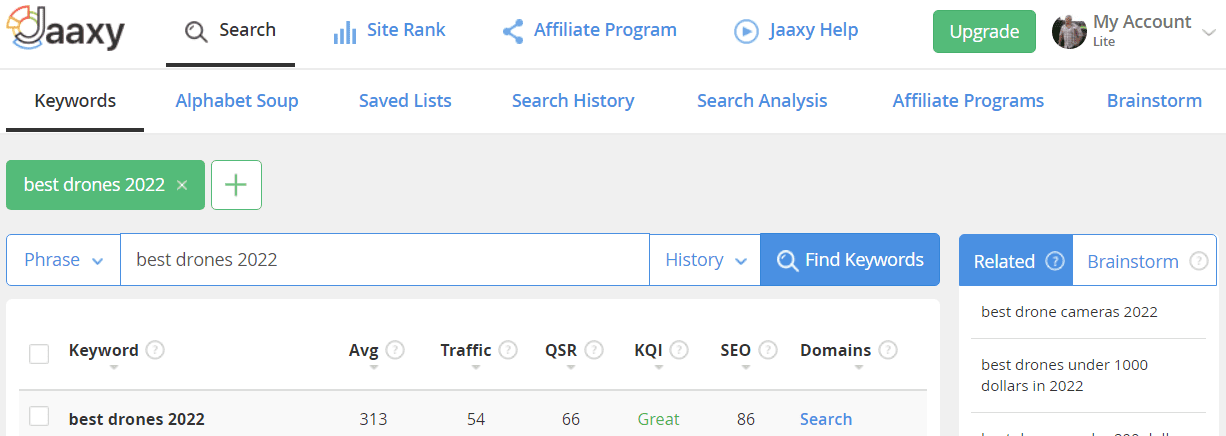Screen dimensions: 1226x436
Task: Toggle the select-all keywords checkbox
Action: pyautogui.click(x=39, y=353)
